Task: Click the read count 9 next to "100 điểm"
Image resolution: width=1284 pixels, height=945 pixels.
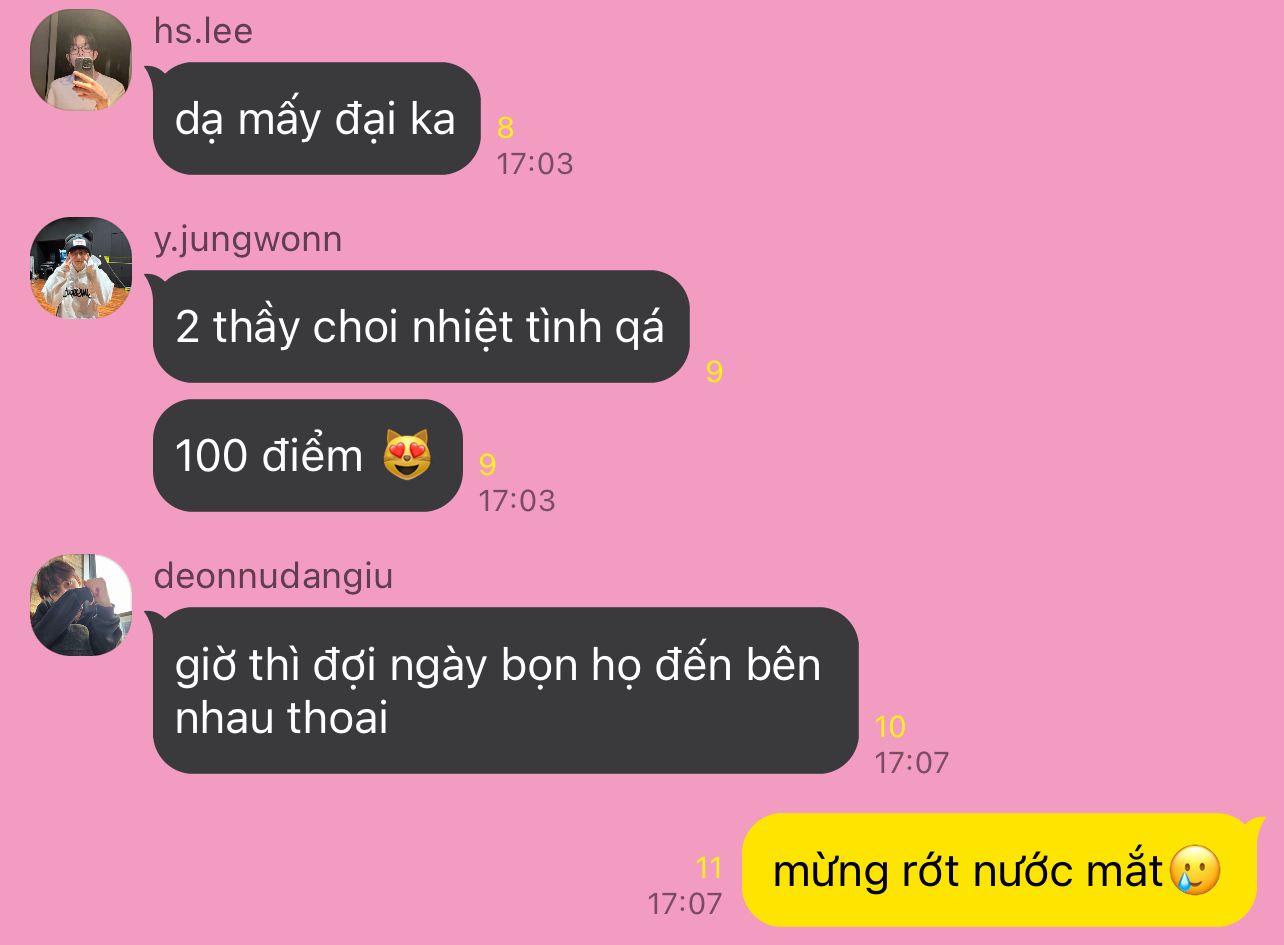Action: [x=487, y=465]
